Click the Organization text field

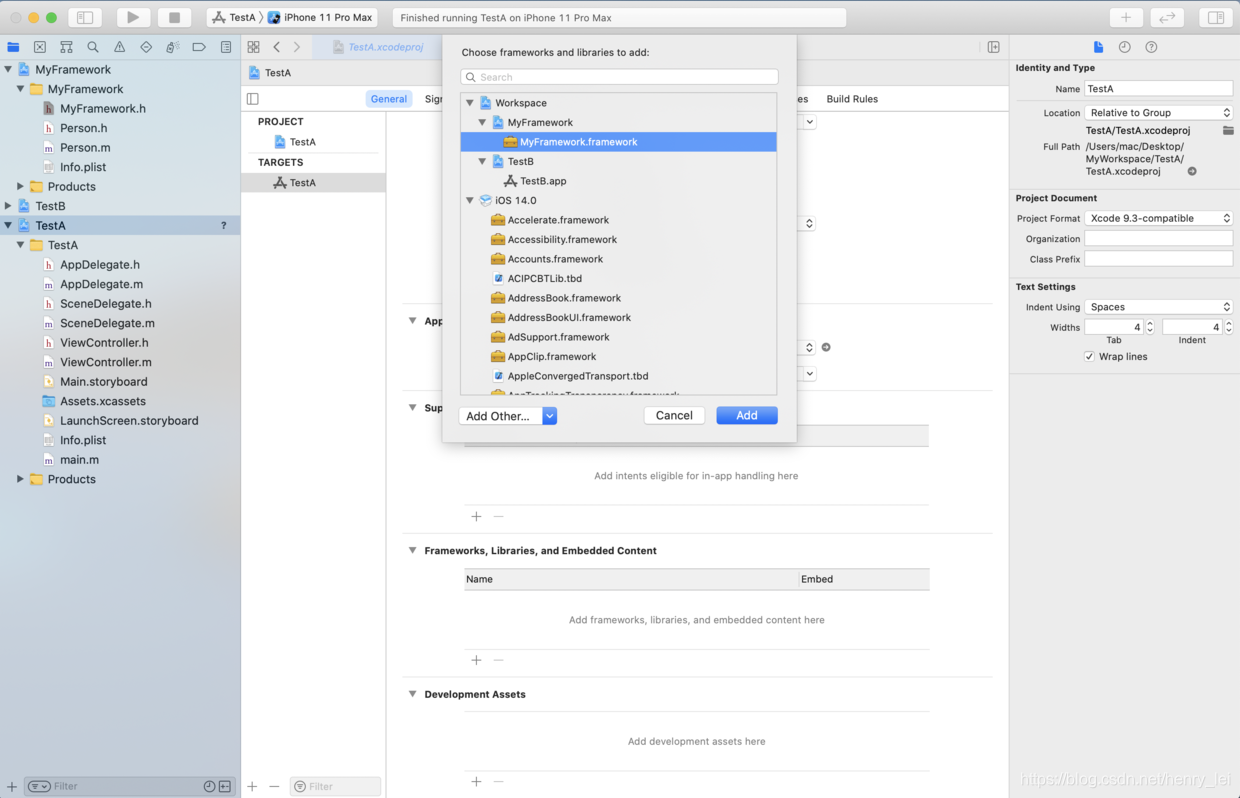[x=1159, y=239]
